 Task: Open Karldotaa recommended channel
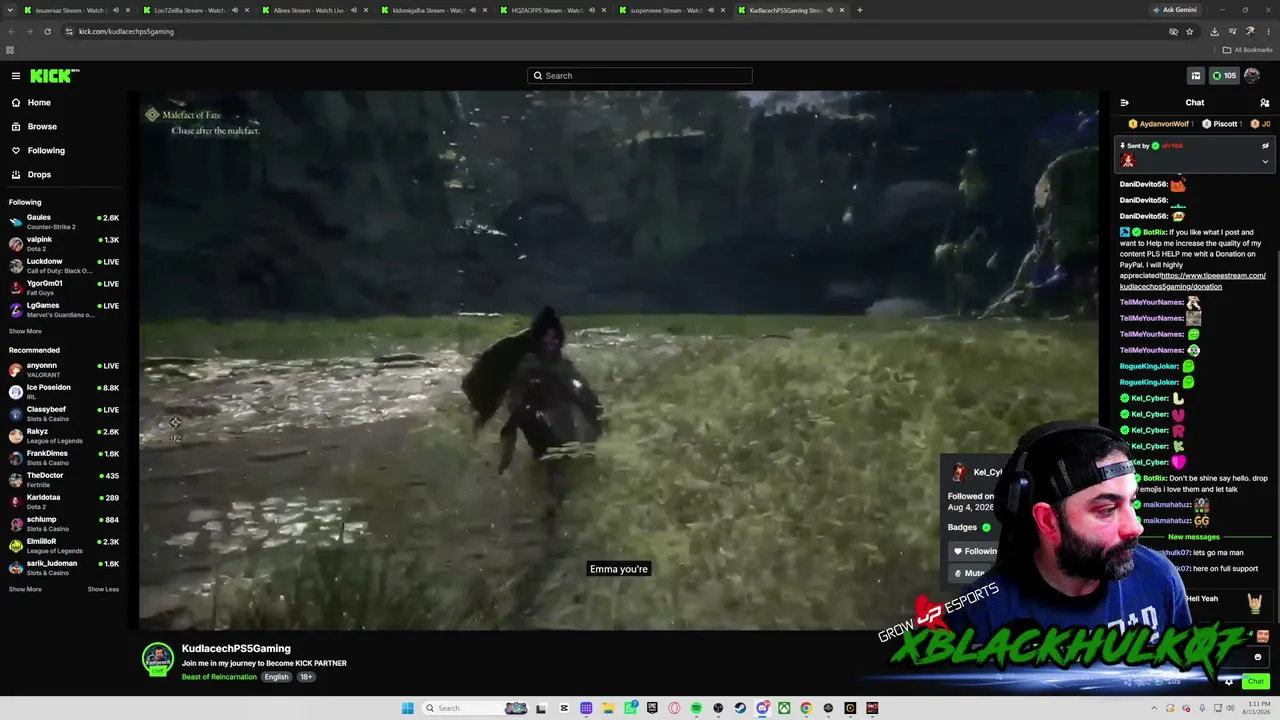point(64,502)
